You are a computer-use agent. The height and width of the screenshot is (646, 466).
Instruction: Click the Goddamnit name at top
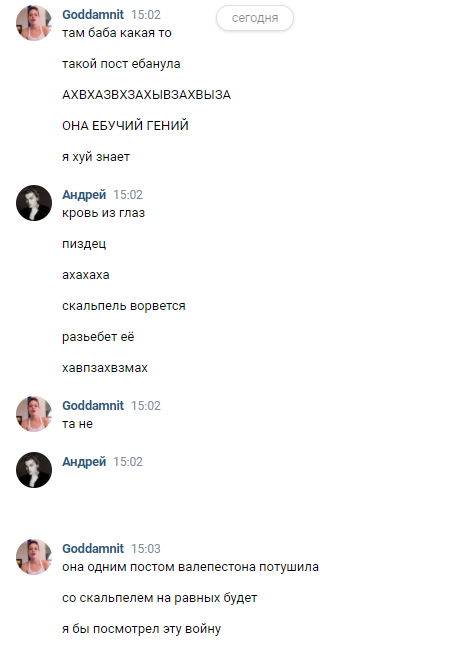pos(93,15)
